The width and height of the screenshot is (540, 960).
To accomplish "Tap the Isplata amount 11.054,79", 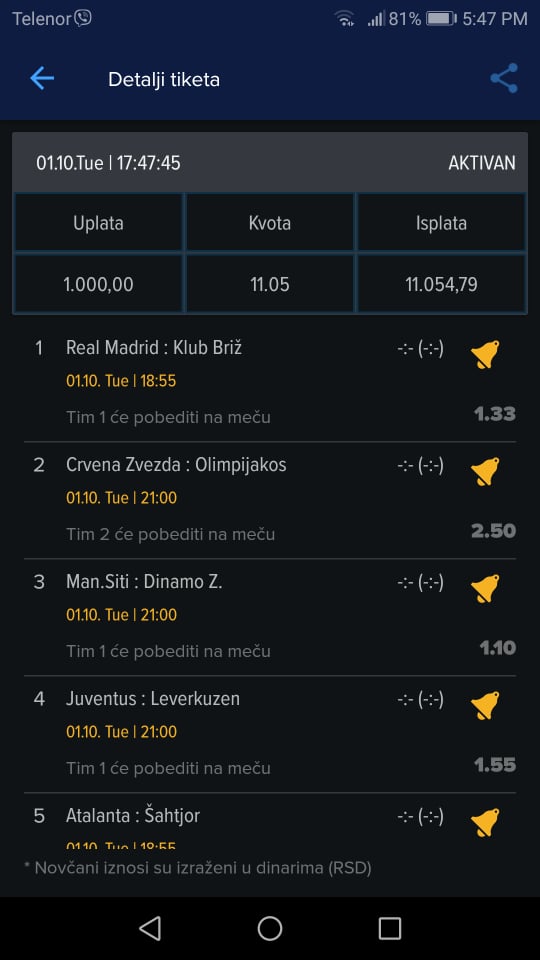I will [x=441, y=284].
